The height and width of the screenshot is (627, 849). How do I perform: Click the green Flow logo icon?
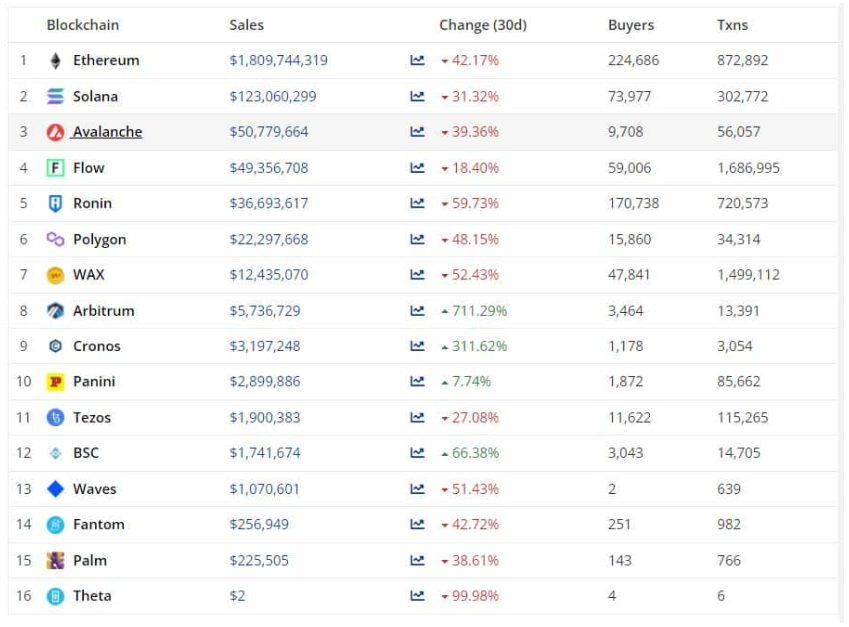pos(55,168)
